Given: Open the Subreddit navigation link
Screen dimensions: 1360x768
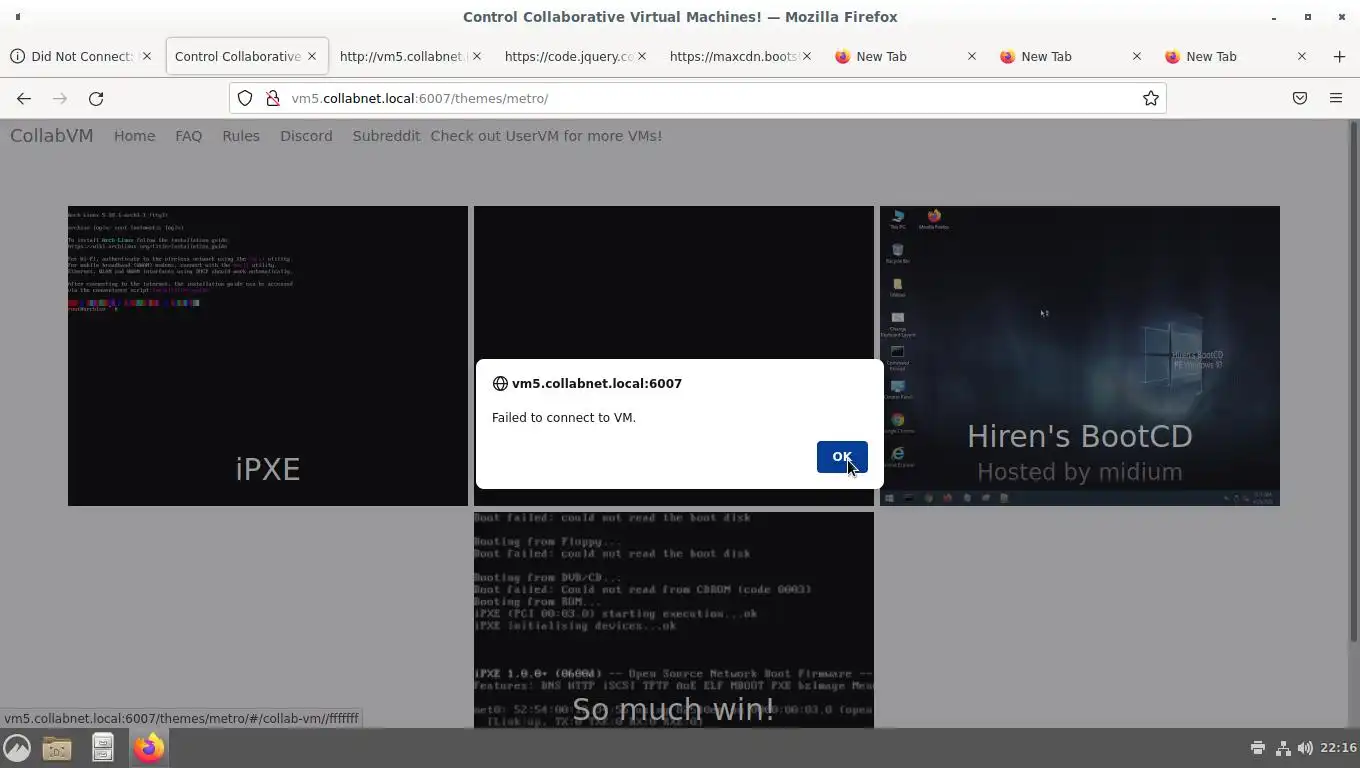Looking at the screenshot, I should (x=386, y=136).
